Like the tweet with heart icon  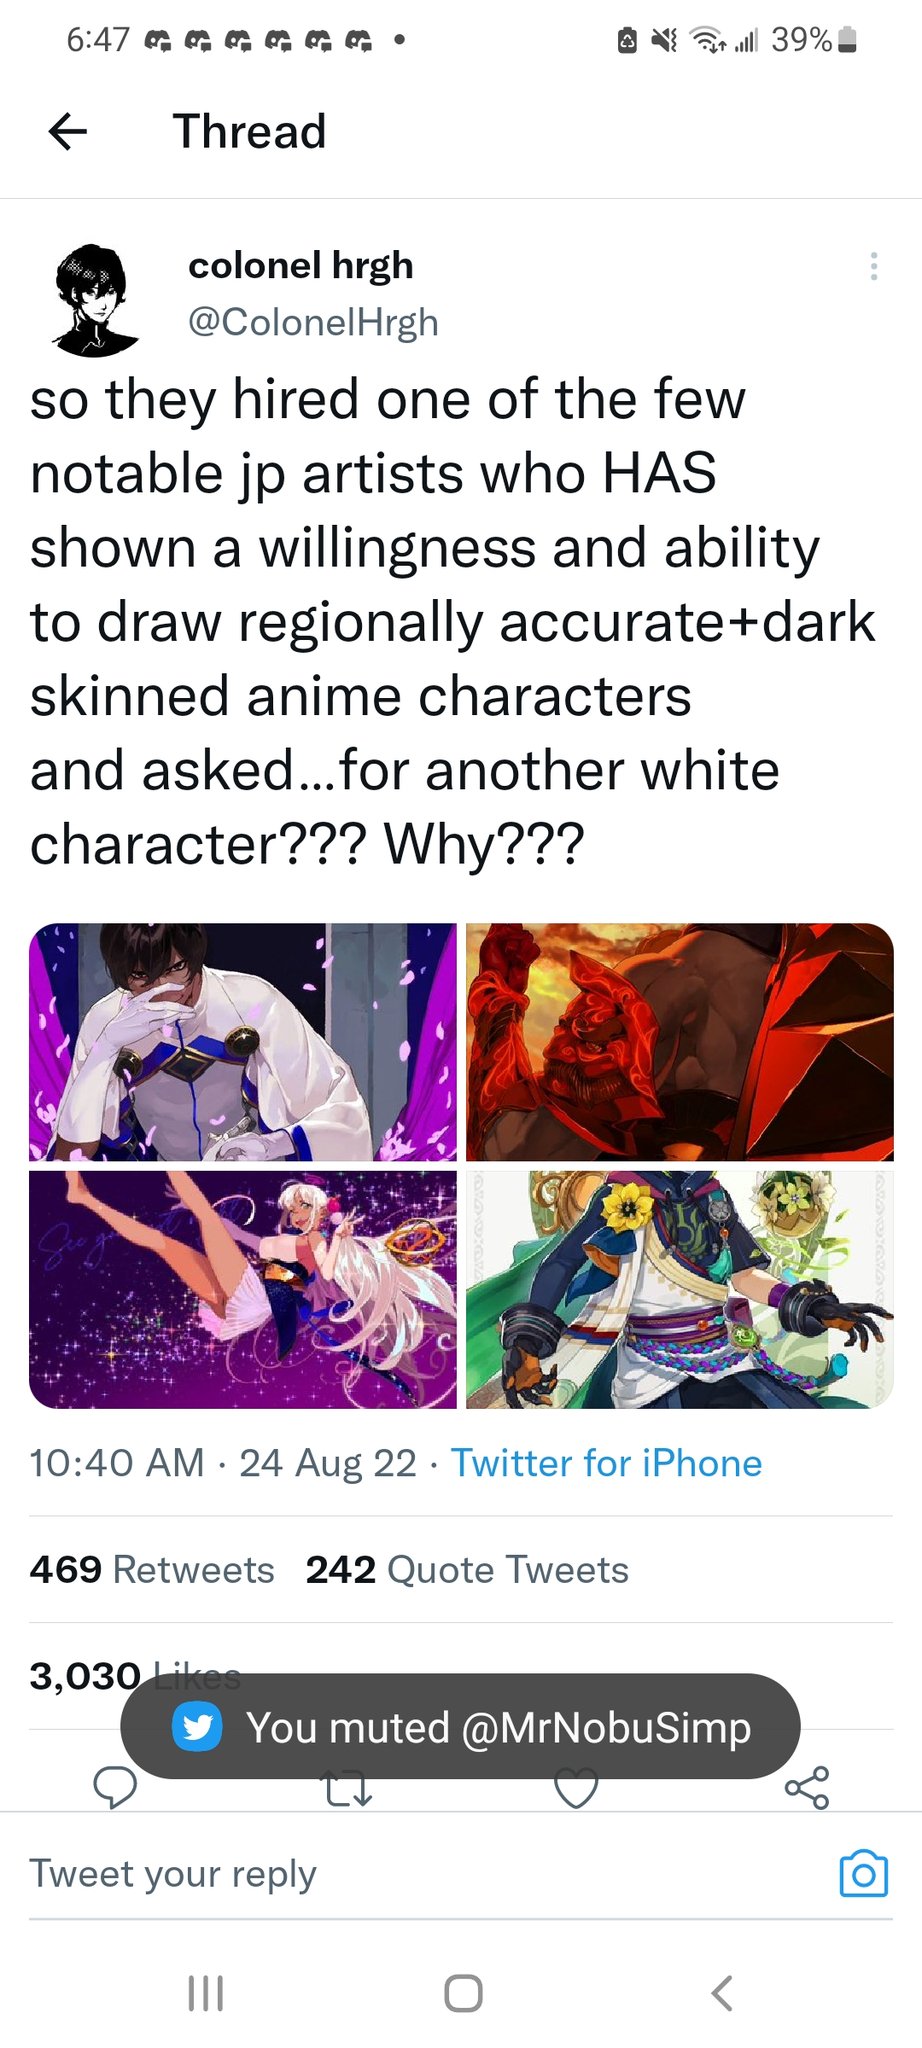point(576,1788)
